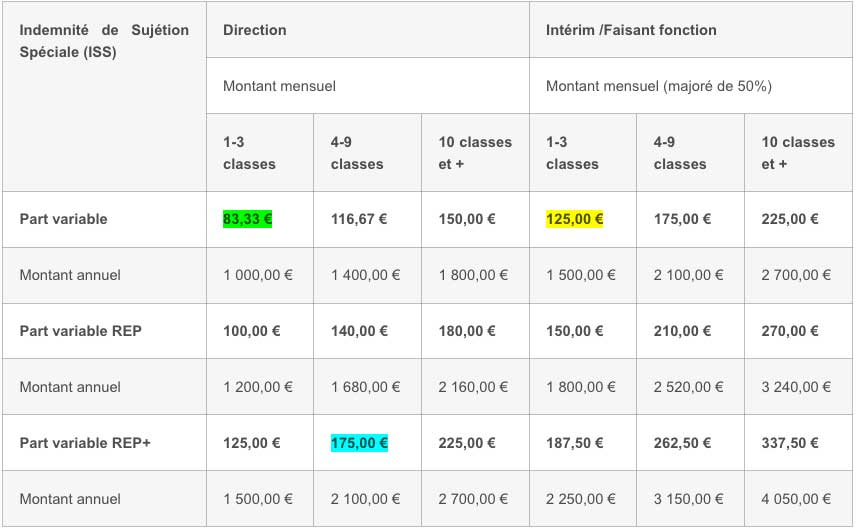Select the 262,50 € cell
Viewport: 856px width, 530px height.
pyautogui.click(x=682, y=443)
